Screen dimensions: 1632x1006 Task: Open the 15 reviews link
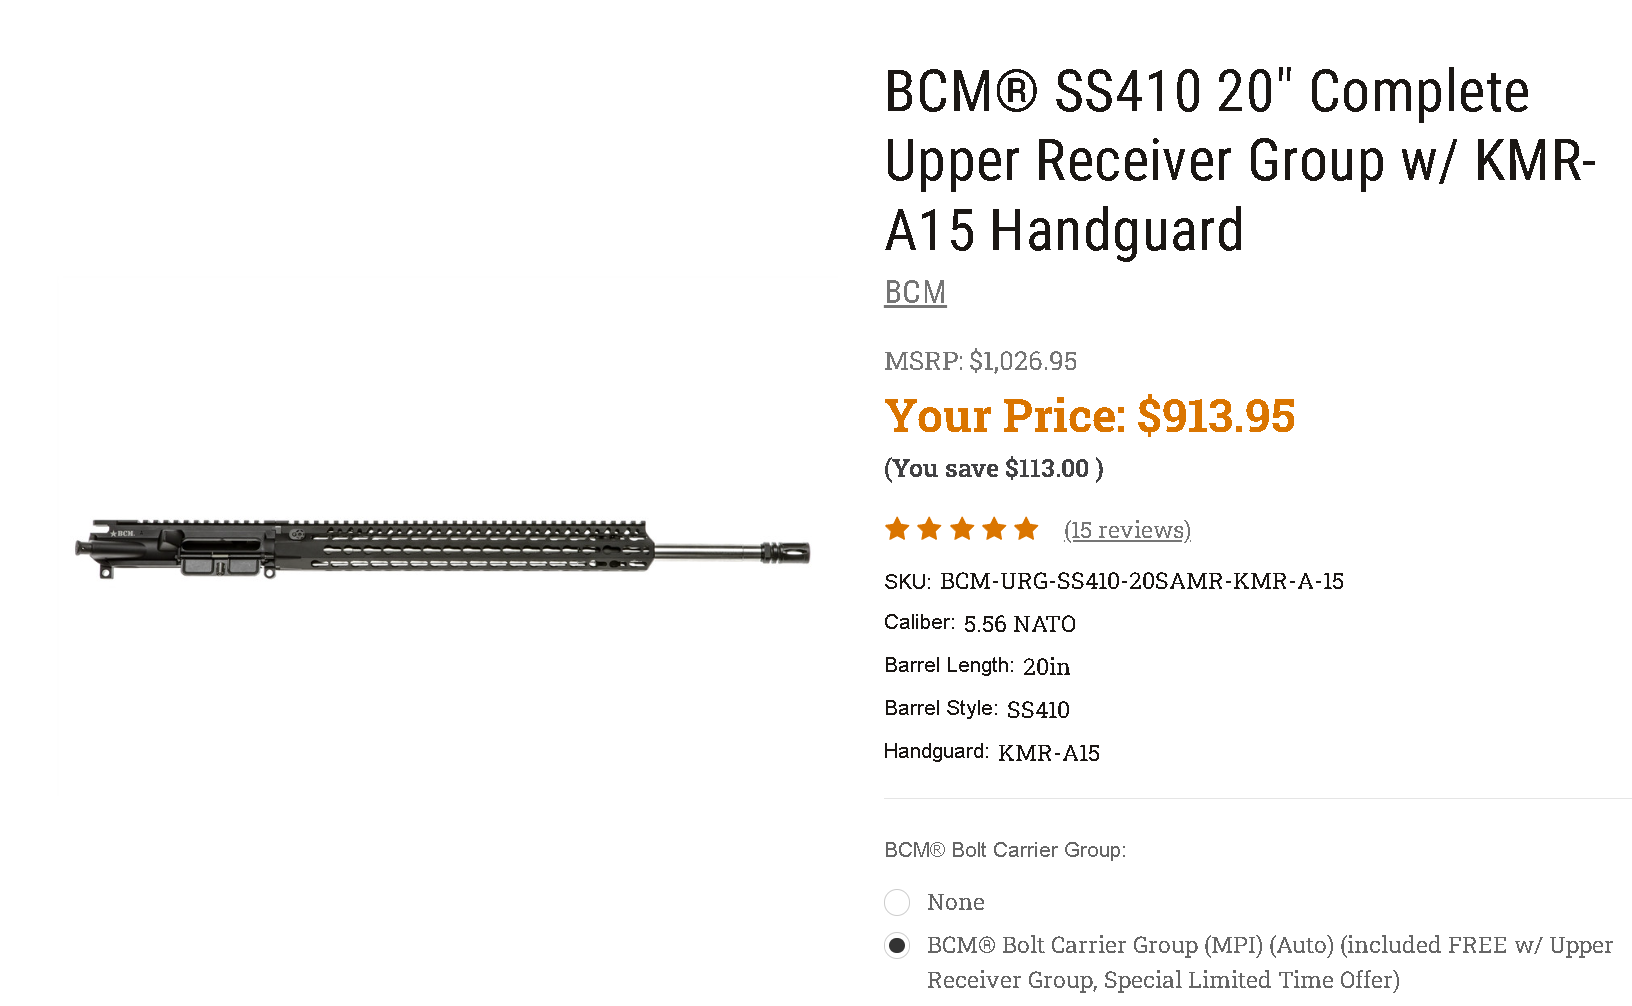[x=1127, y=530]
